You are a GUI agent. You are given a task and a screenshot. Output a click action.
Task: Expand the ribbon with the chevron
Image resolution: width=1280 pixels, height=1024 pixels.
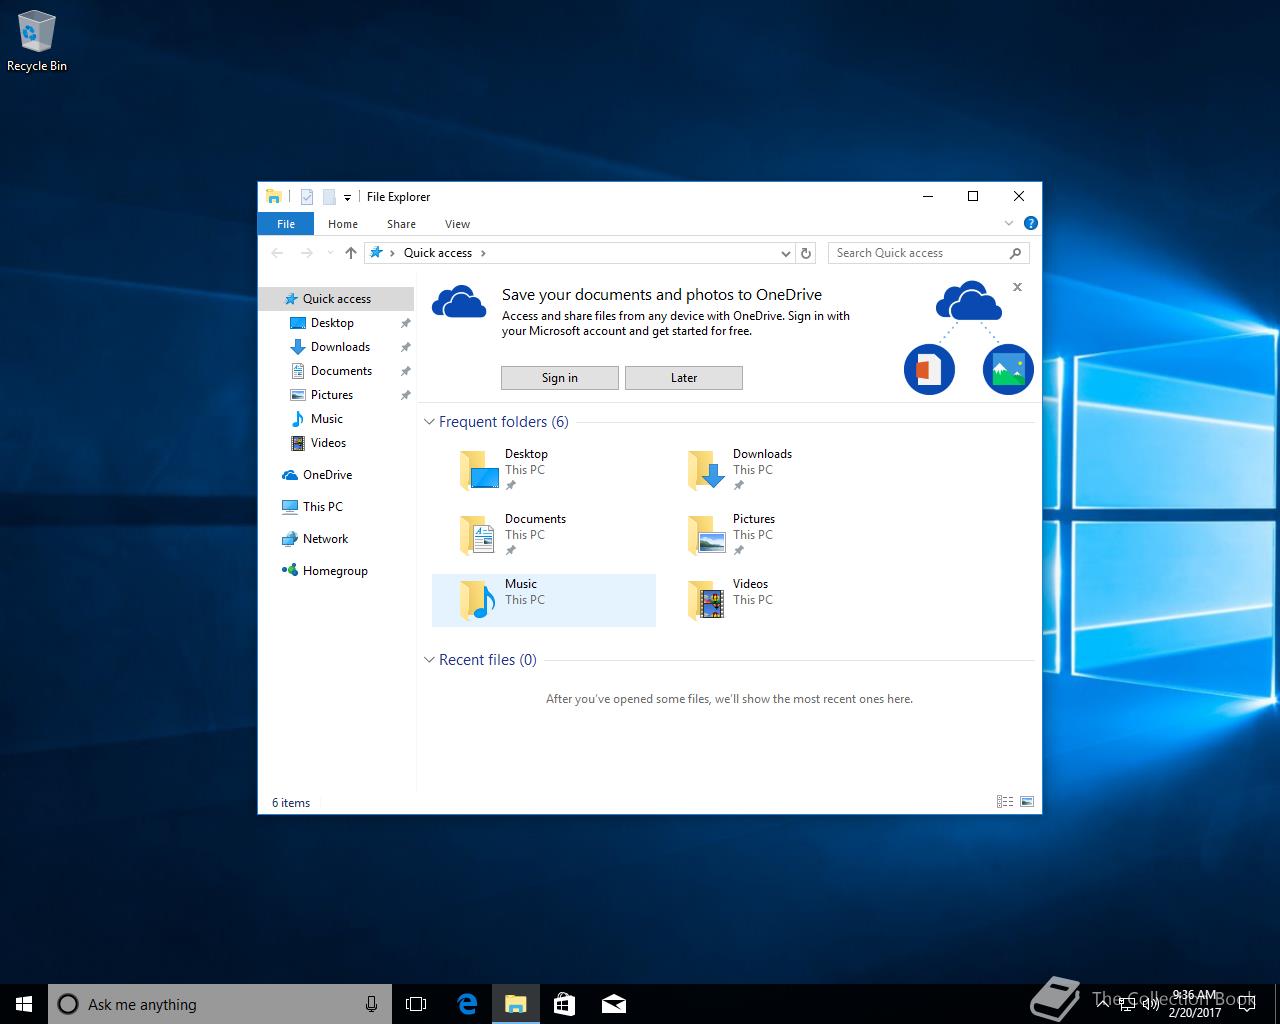1009,223
